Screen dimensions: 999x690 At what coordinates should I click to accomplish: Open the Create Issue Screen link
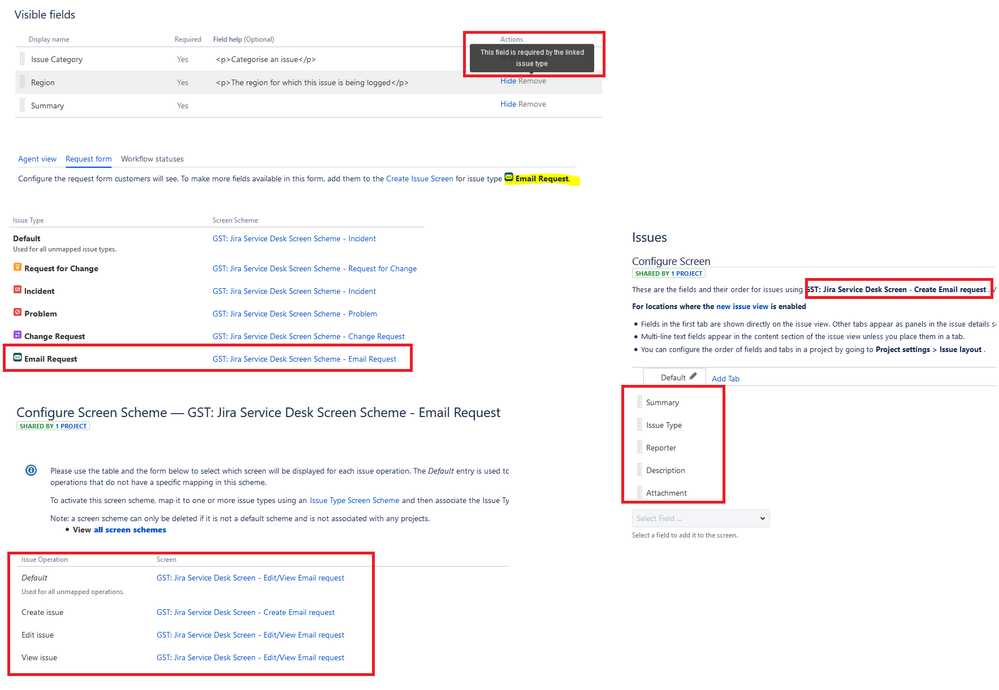click(419, 179)
